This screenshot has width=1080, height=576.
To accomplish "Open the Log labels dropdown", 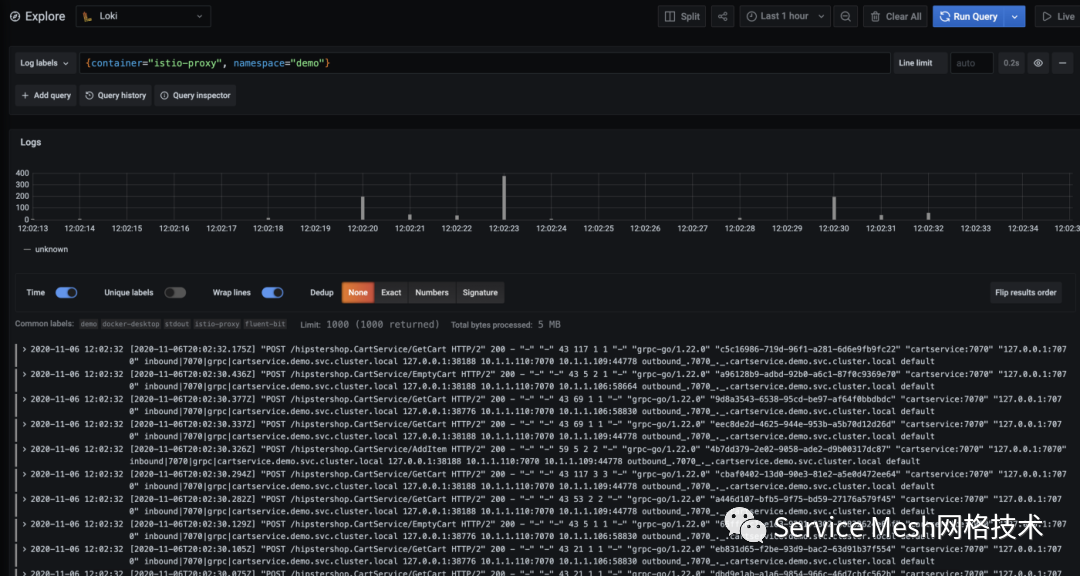I will point(45,63).
